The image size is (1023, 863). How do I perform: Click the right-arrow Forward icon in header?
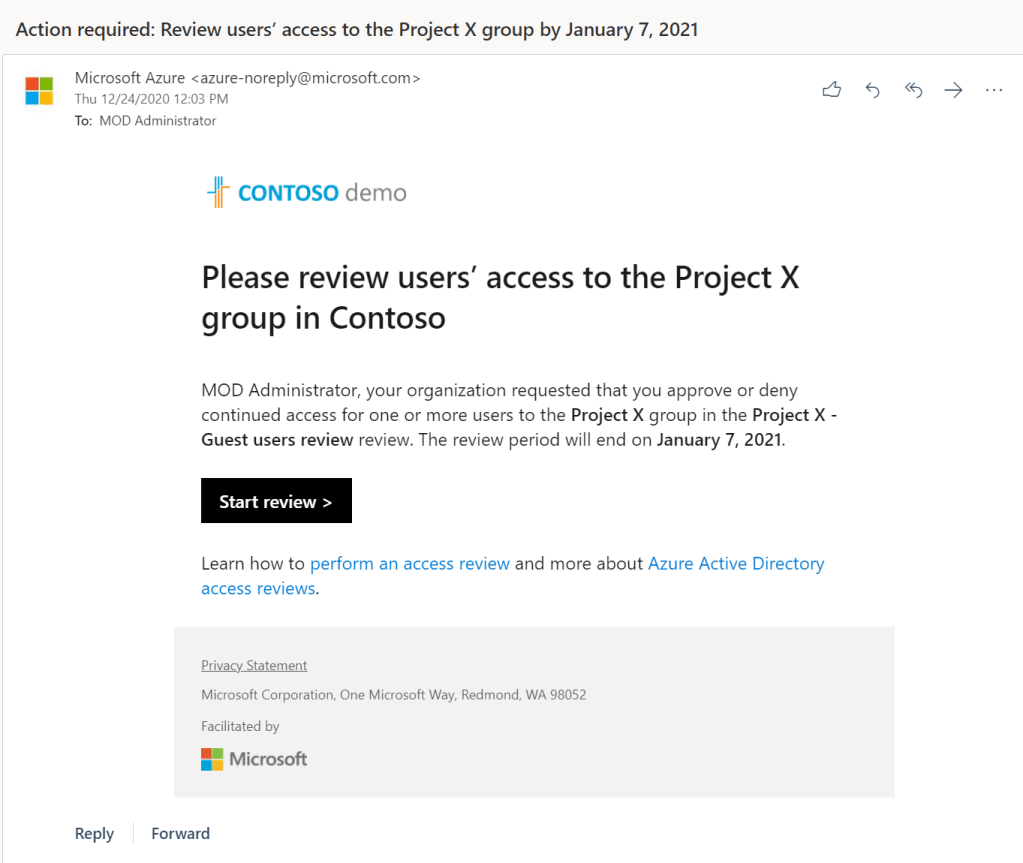(953, 90)
